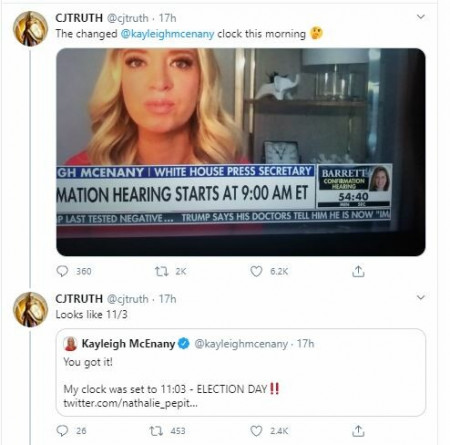This screenshot has height=445, width=450.
Task: Share the first tweet via share icon
Action: click(x=358, y=271)
